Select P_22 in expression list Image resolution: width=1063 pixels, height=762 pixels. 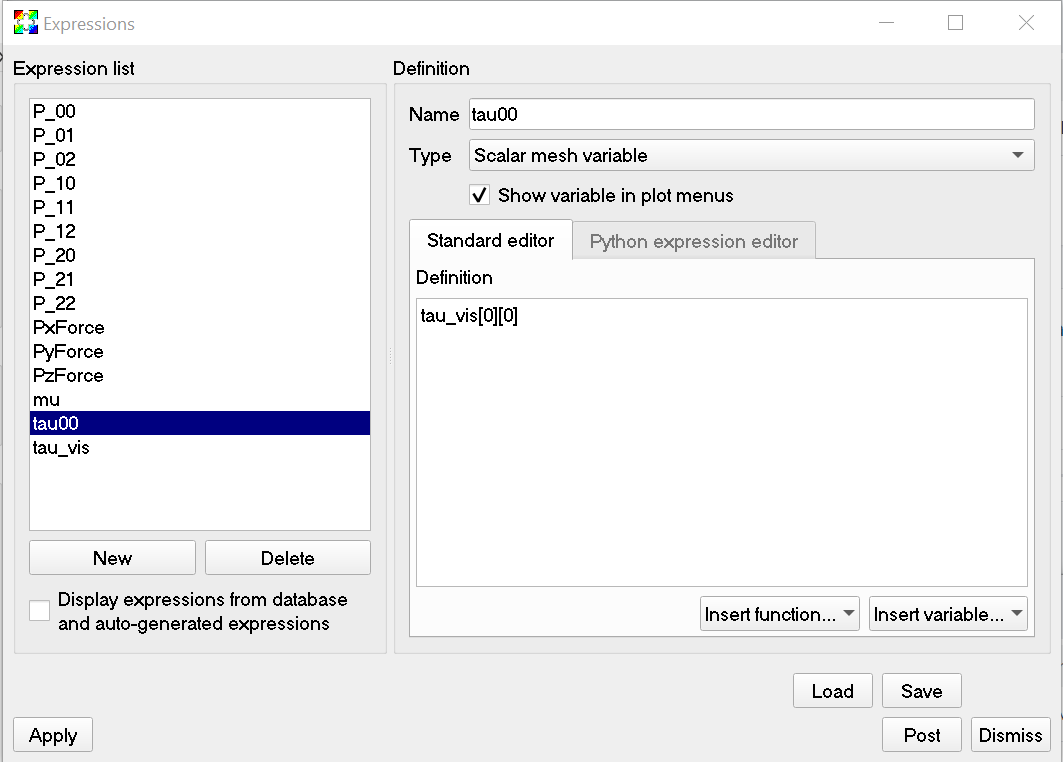click(x=200, y=303)
